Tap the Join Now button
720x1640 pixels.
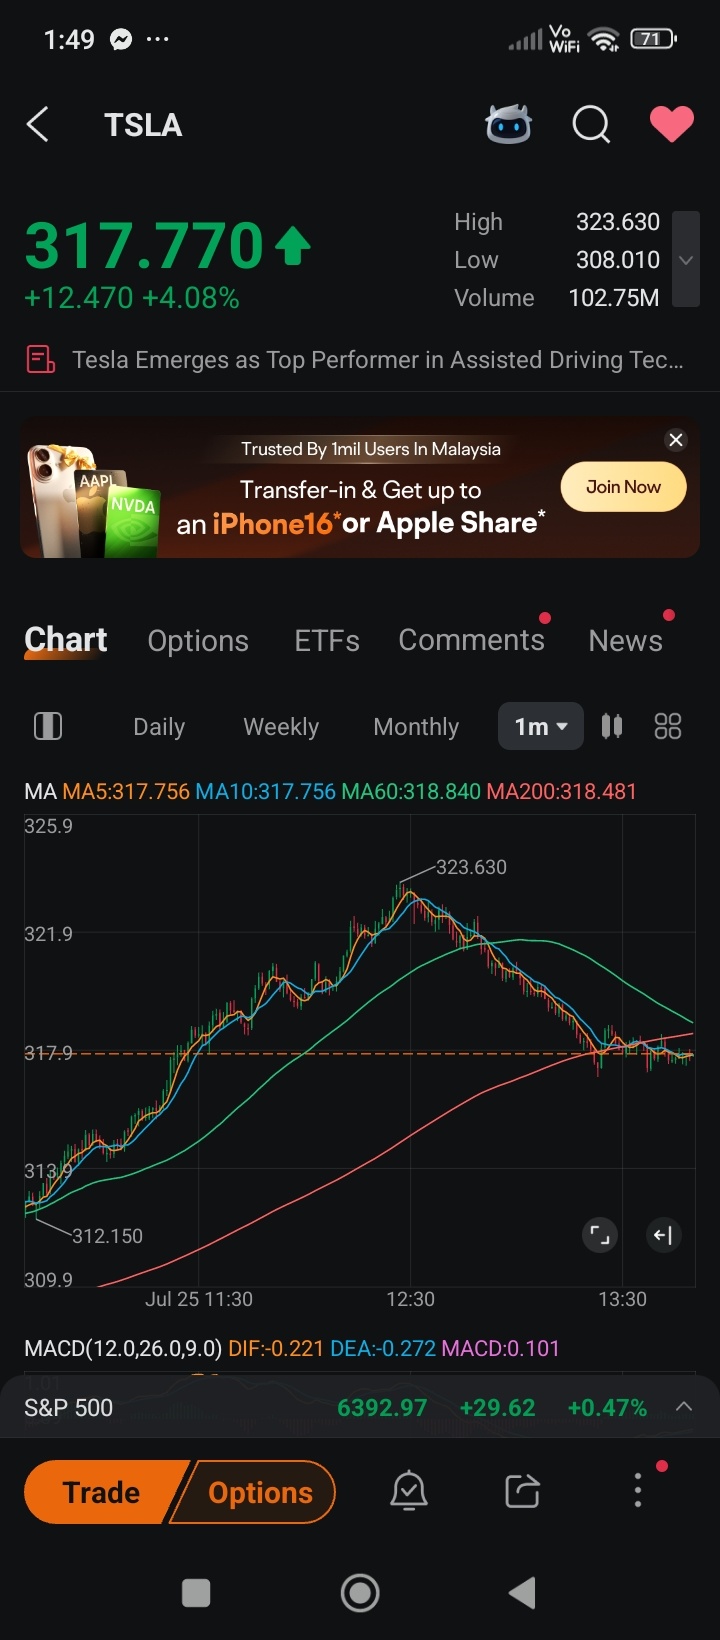(x=623, y=487)
